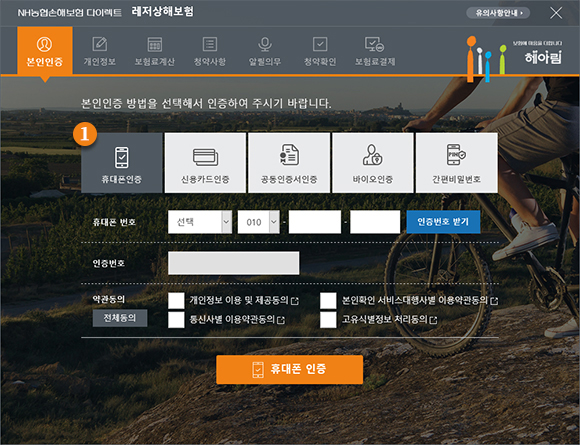Select the 공동인증서인증 certificate icon tile
The width and height of the screenshot is (580, 445).
289,163
